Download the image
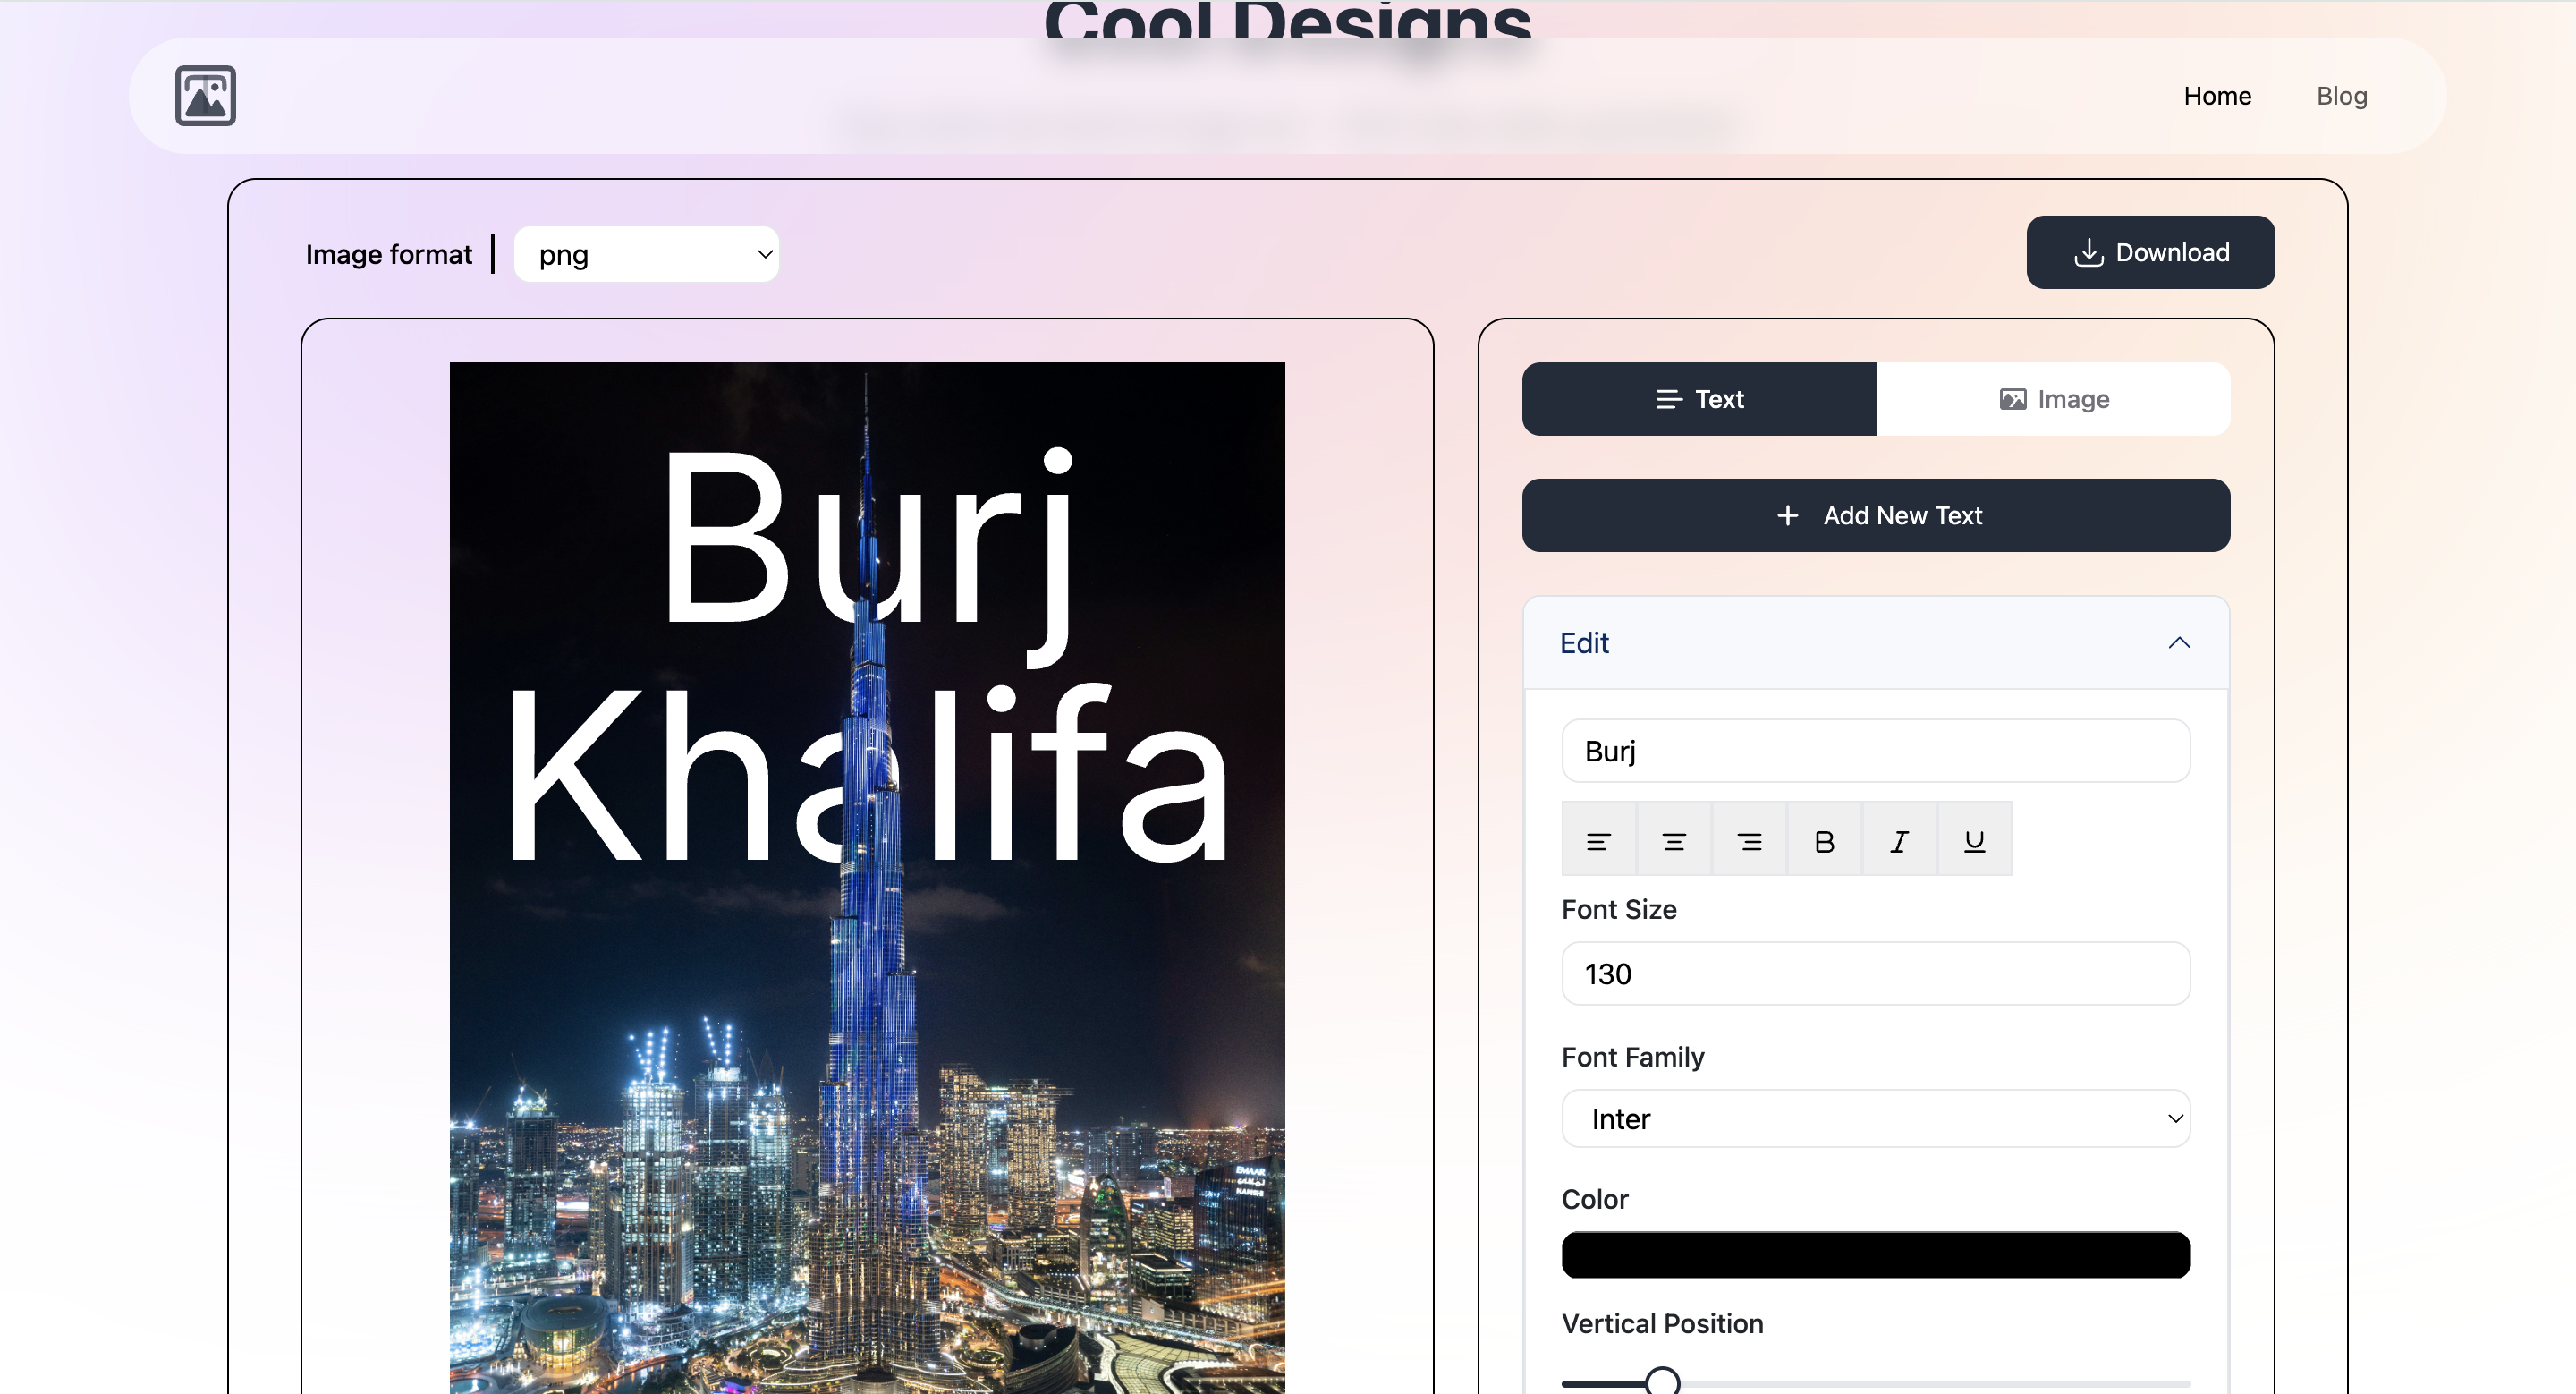The height and width of the screenshot is (1394, 2576). pyautogui.click(x=2150, y=252)
